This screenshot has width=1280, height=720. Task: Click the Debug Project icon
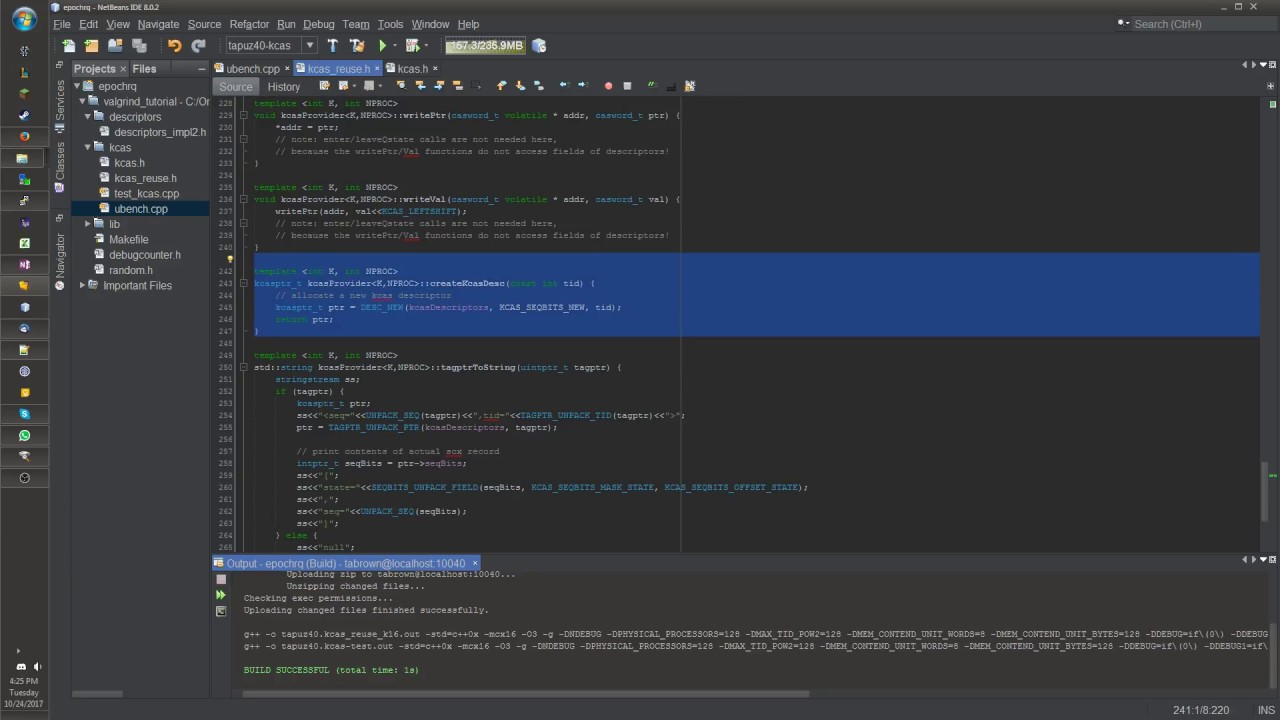pyautogui.click(x=412, y=46)
